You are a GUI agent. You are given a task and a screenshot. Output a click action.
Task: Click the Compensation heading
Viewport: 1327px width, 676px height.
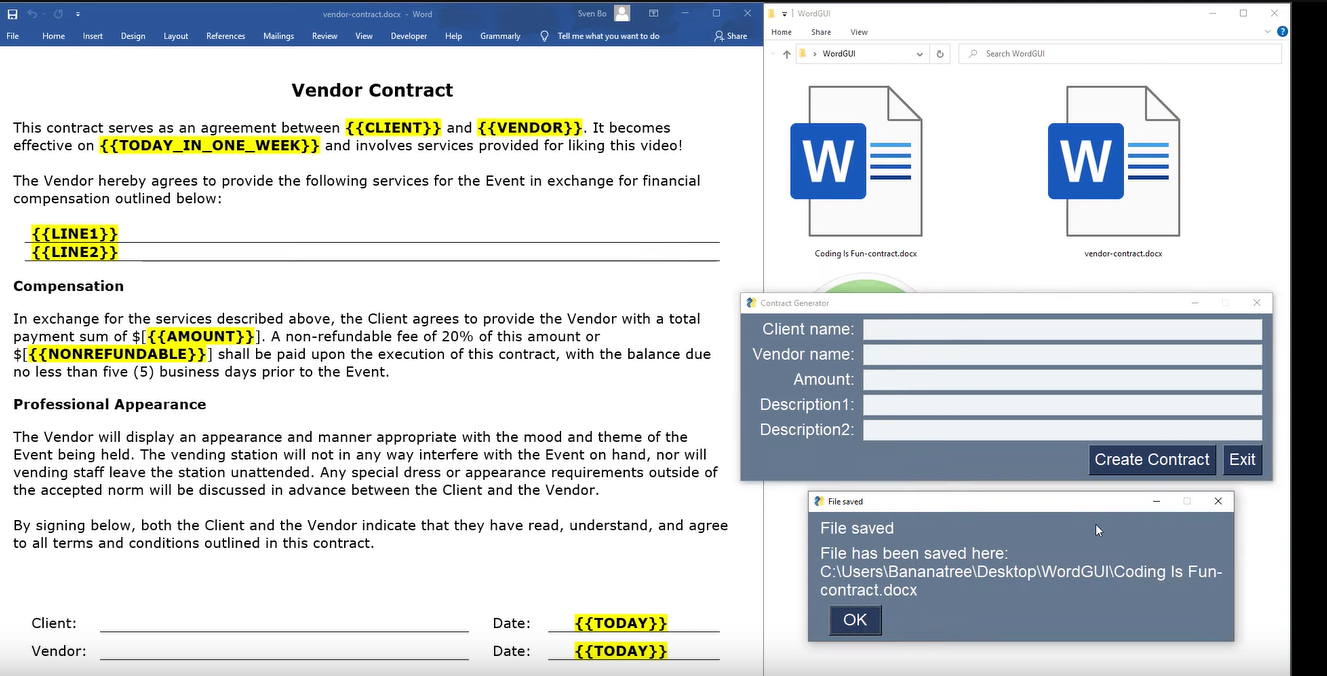click(x=69, y=286)
